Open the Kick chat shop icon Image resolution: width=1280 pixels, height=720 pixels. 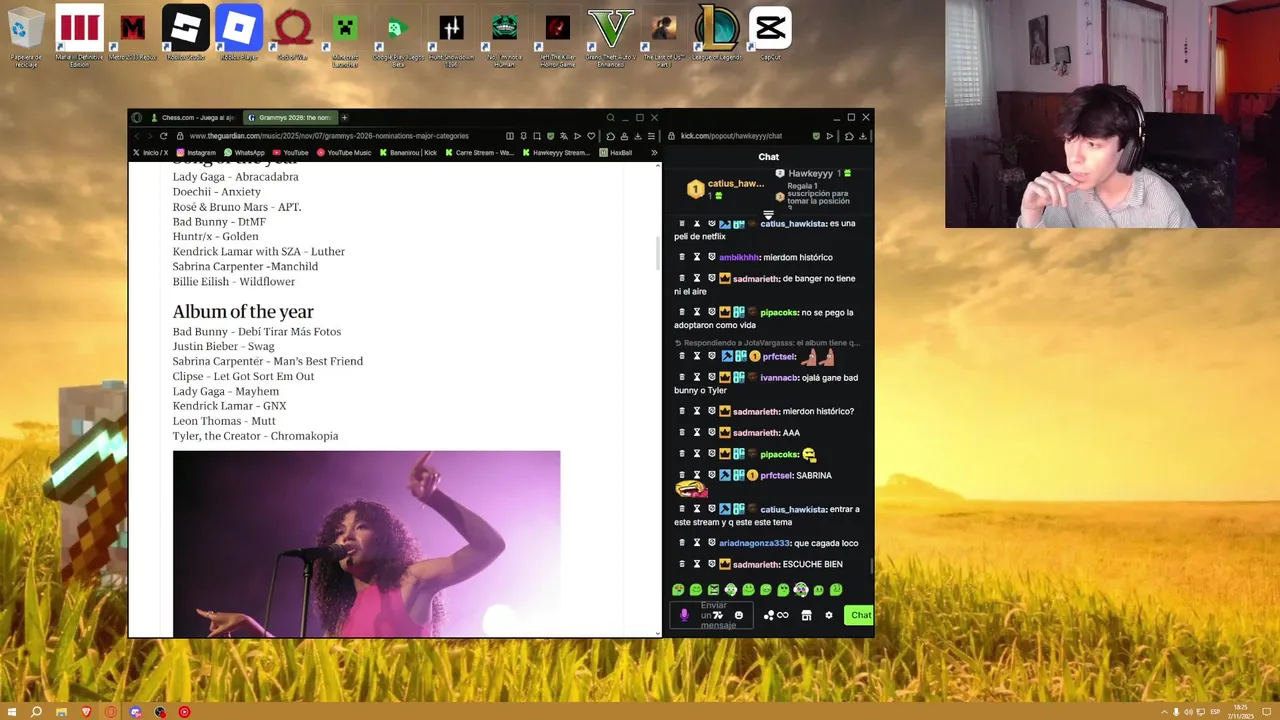(x=806, y=616)
